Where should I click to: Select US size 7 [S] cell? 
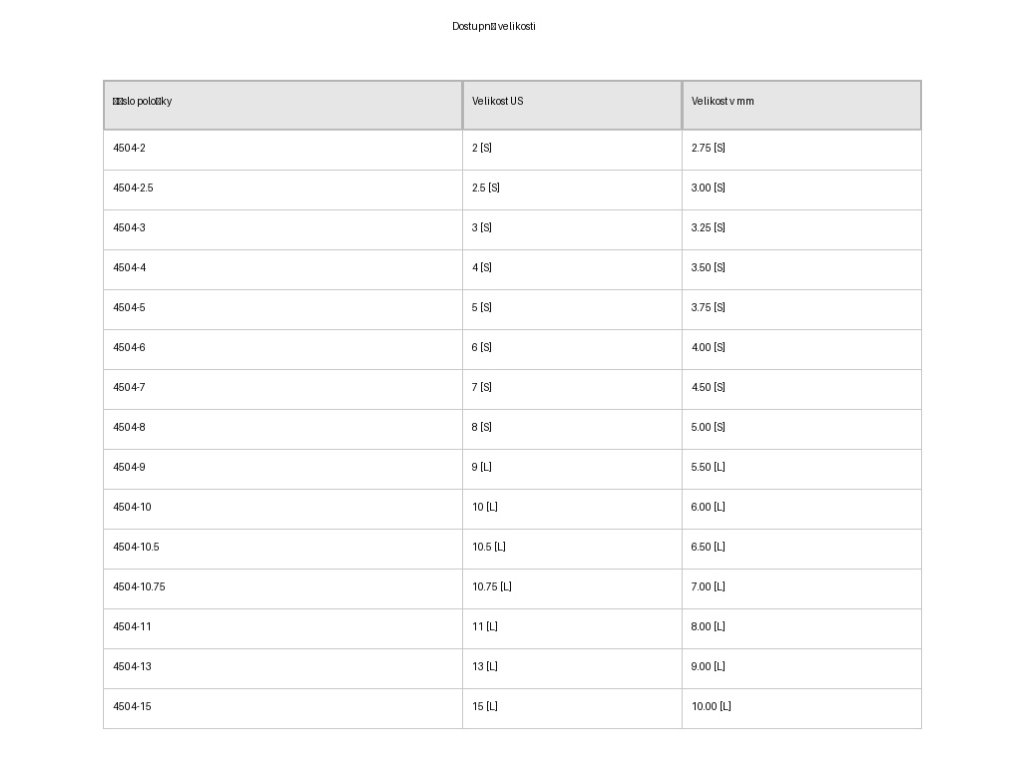482,388
